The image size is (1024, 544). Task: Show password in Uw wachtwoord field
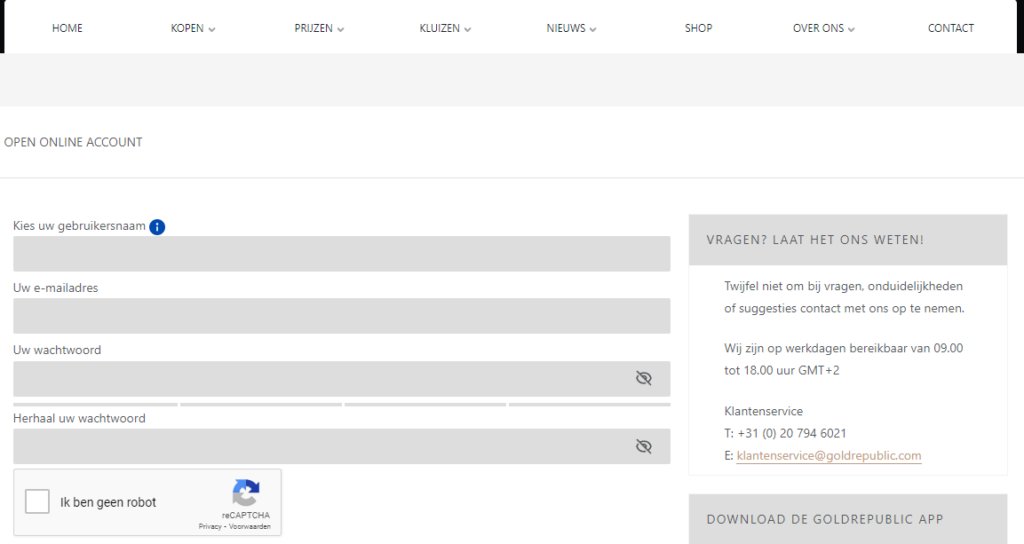coord(643,378)
